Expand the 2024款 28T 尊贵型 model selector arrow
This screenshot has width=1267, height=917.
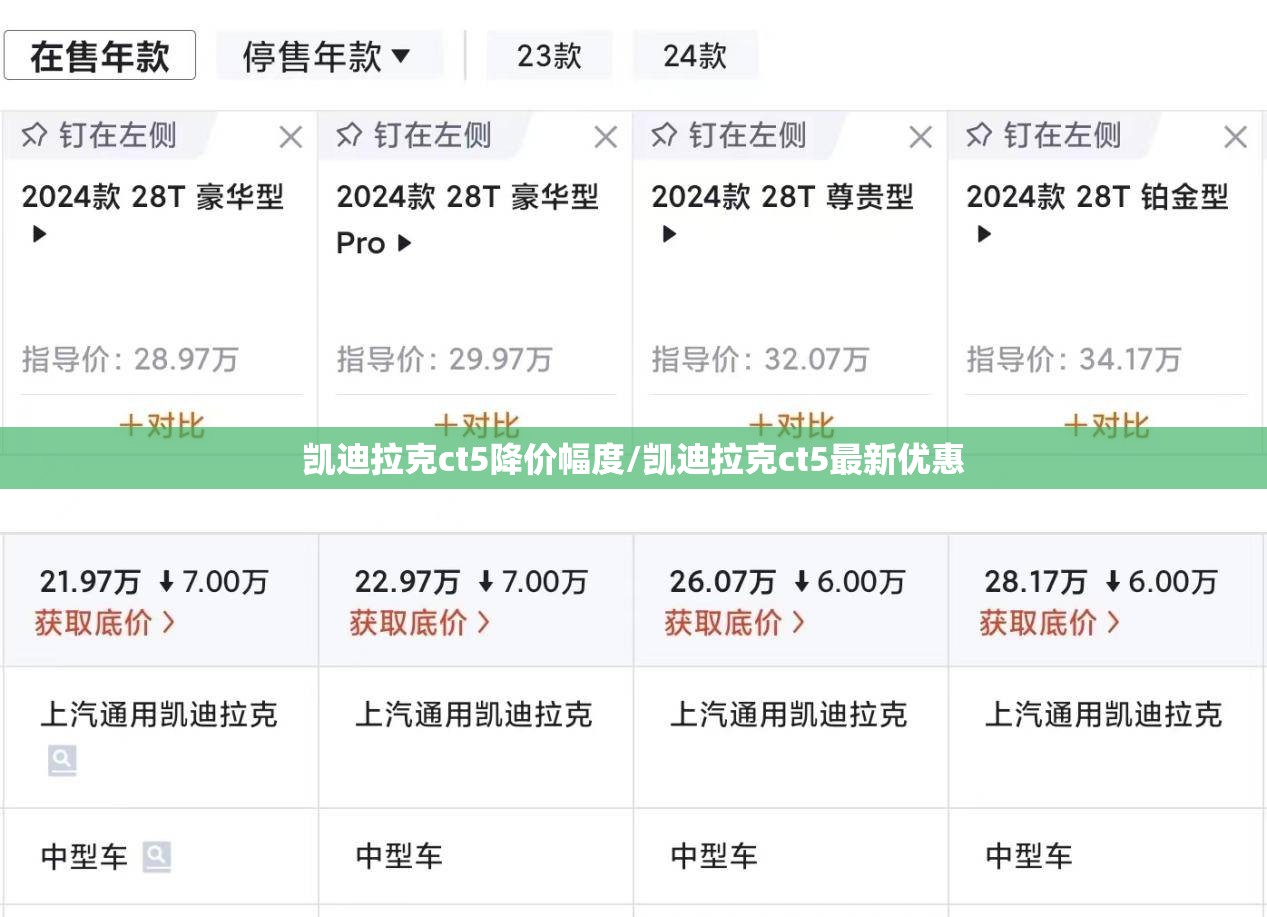click(669, 234)
